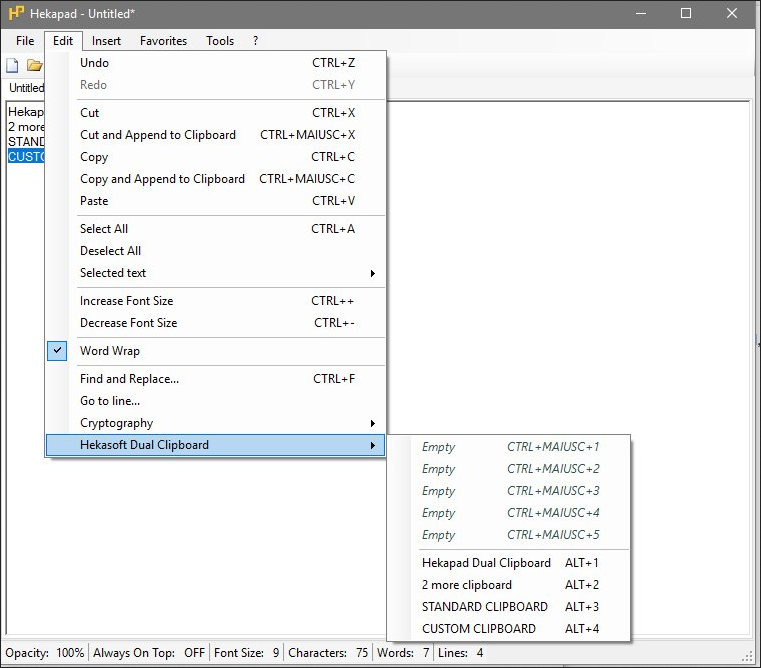Pick the Empty slot CTRL+MAIUSC+5

509,535
